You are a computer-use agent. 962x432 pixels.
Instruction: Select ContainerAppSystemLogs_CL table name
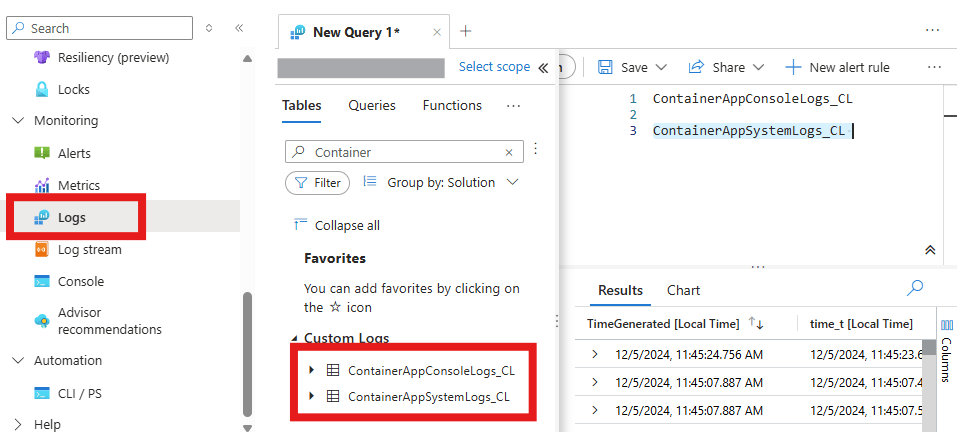[429, 397]
